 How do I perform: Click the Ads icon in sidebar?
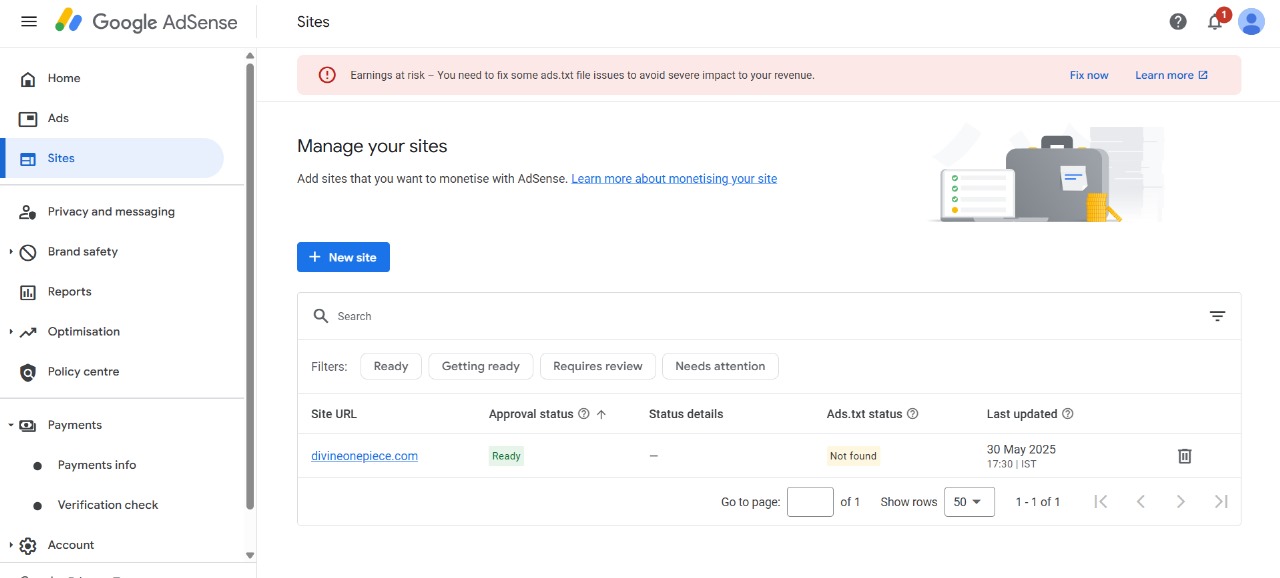point(28,118)
